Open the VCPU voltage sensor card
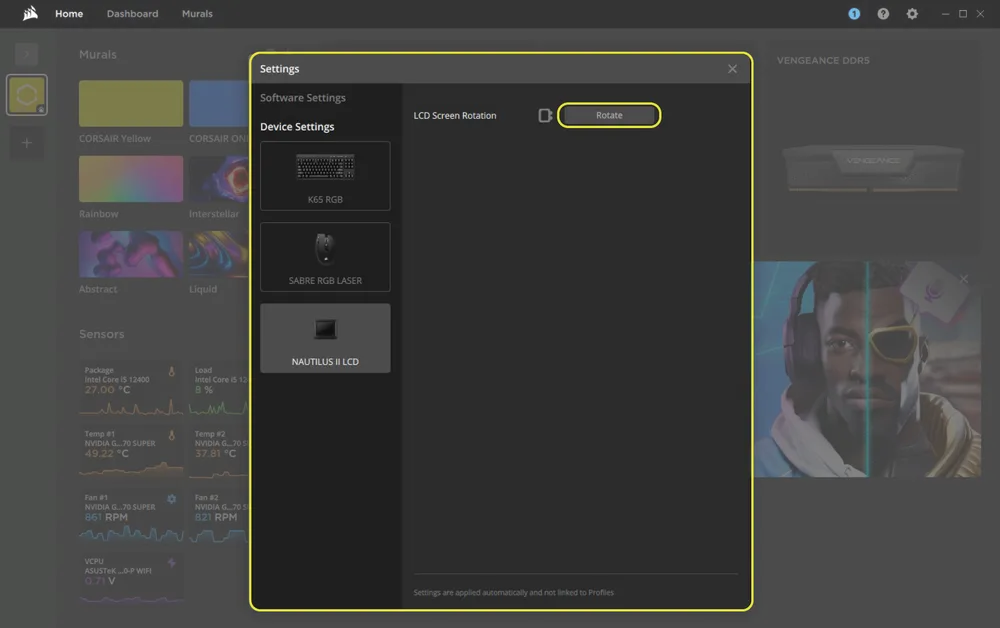The width and height of the screenshot is (1000, 628). coord(131,579)
